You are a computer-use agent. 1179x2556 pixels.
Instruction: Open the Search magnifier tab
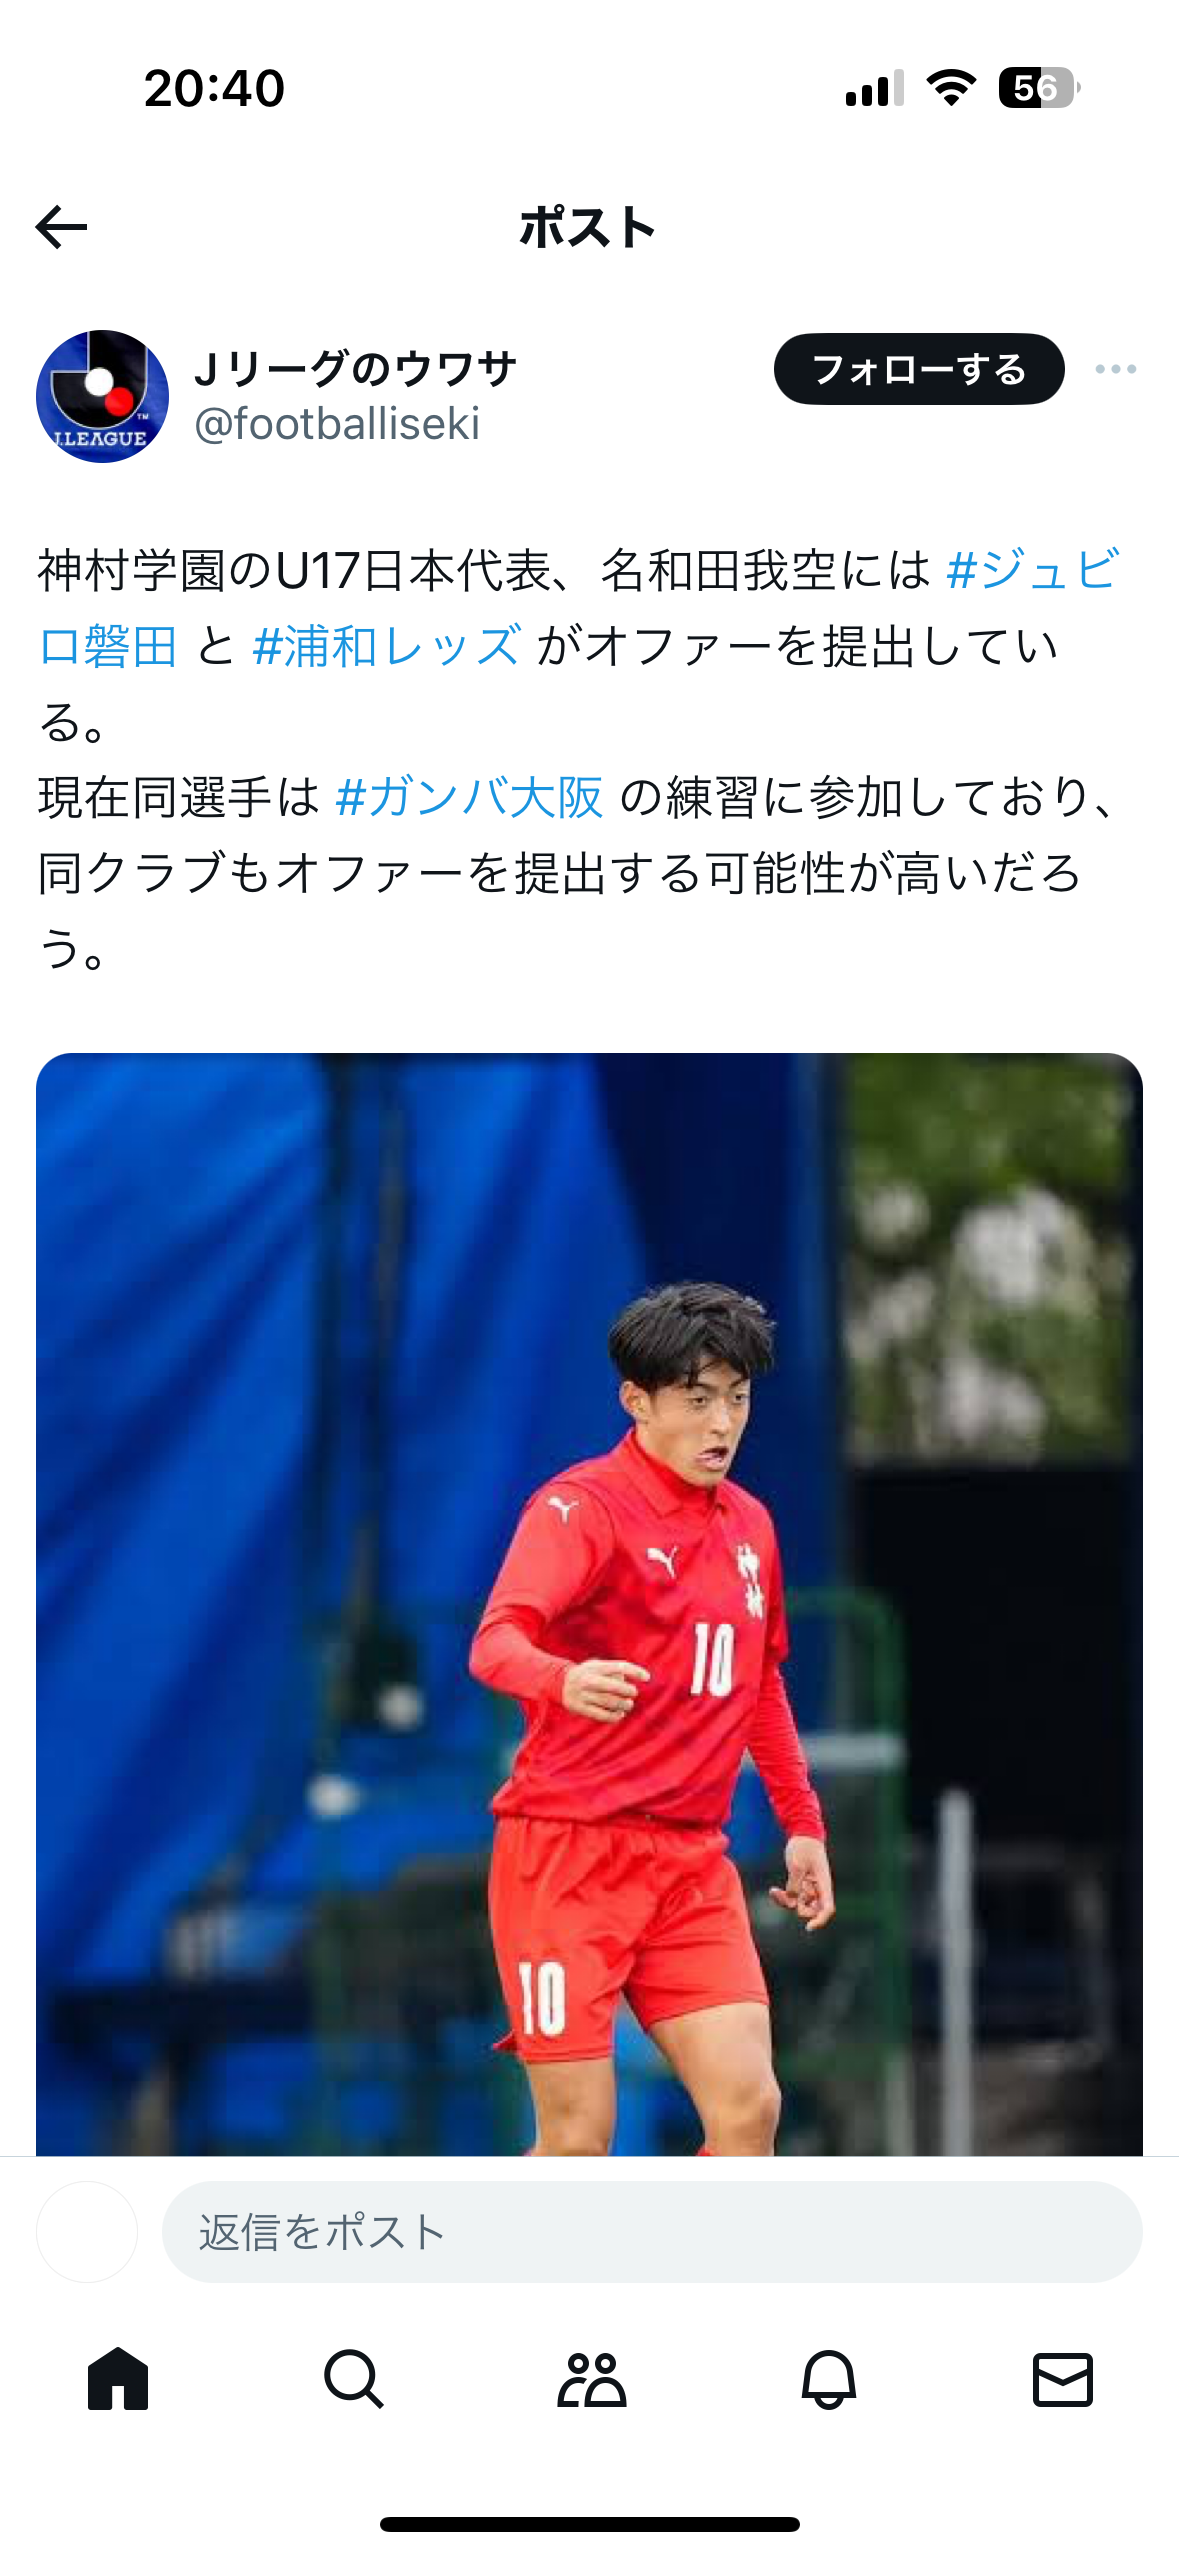[354, 2378]
